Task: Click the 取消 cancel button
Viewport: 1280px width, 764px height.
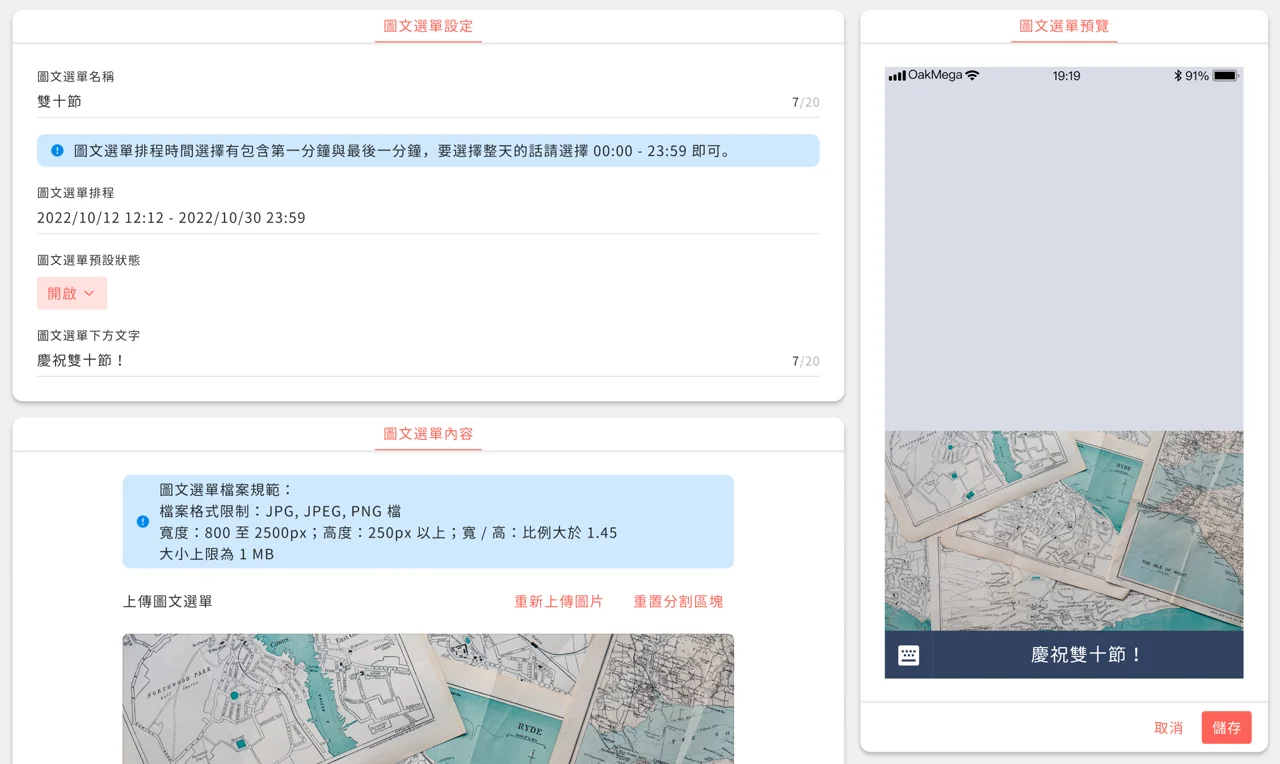Action: pos(1169,728)
